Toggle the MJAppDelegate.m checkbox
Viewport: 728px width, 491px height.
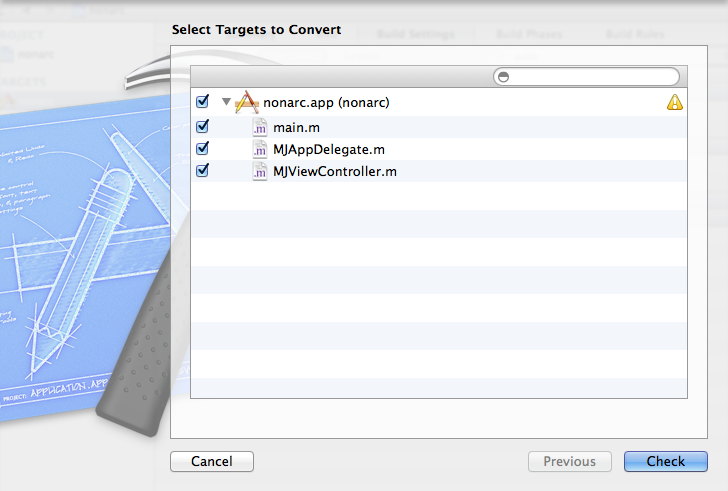[x=203, y=149]
